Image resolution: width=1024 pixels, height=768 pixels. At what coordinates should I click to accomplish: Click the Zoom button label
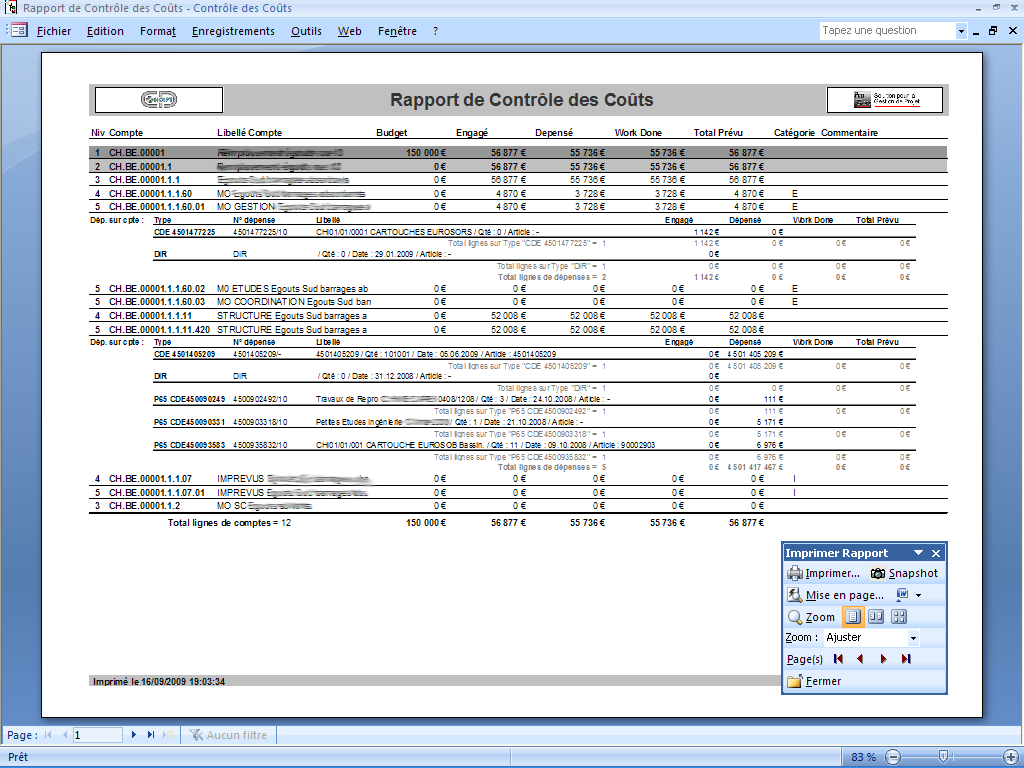coord(820,617)
